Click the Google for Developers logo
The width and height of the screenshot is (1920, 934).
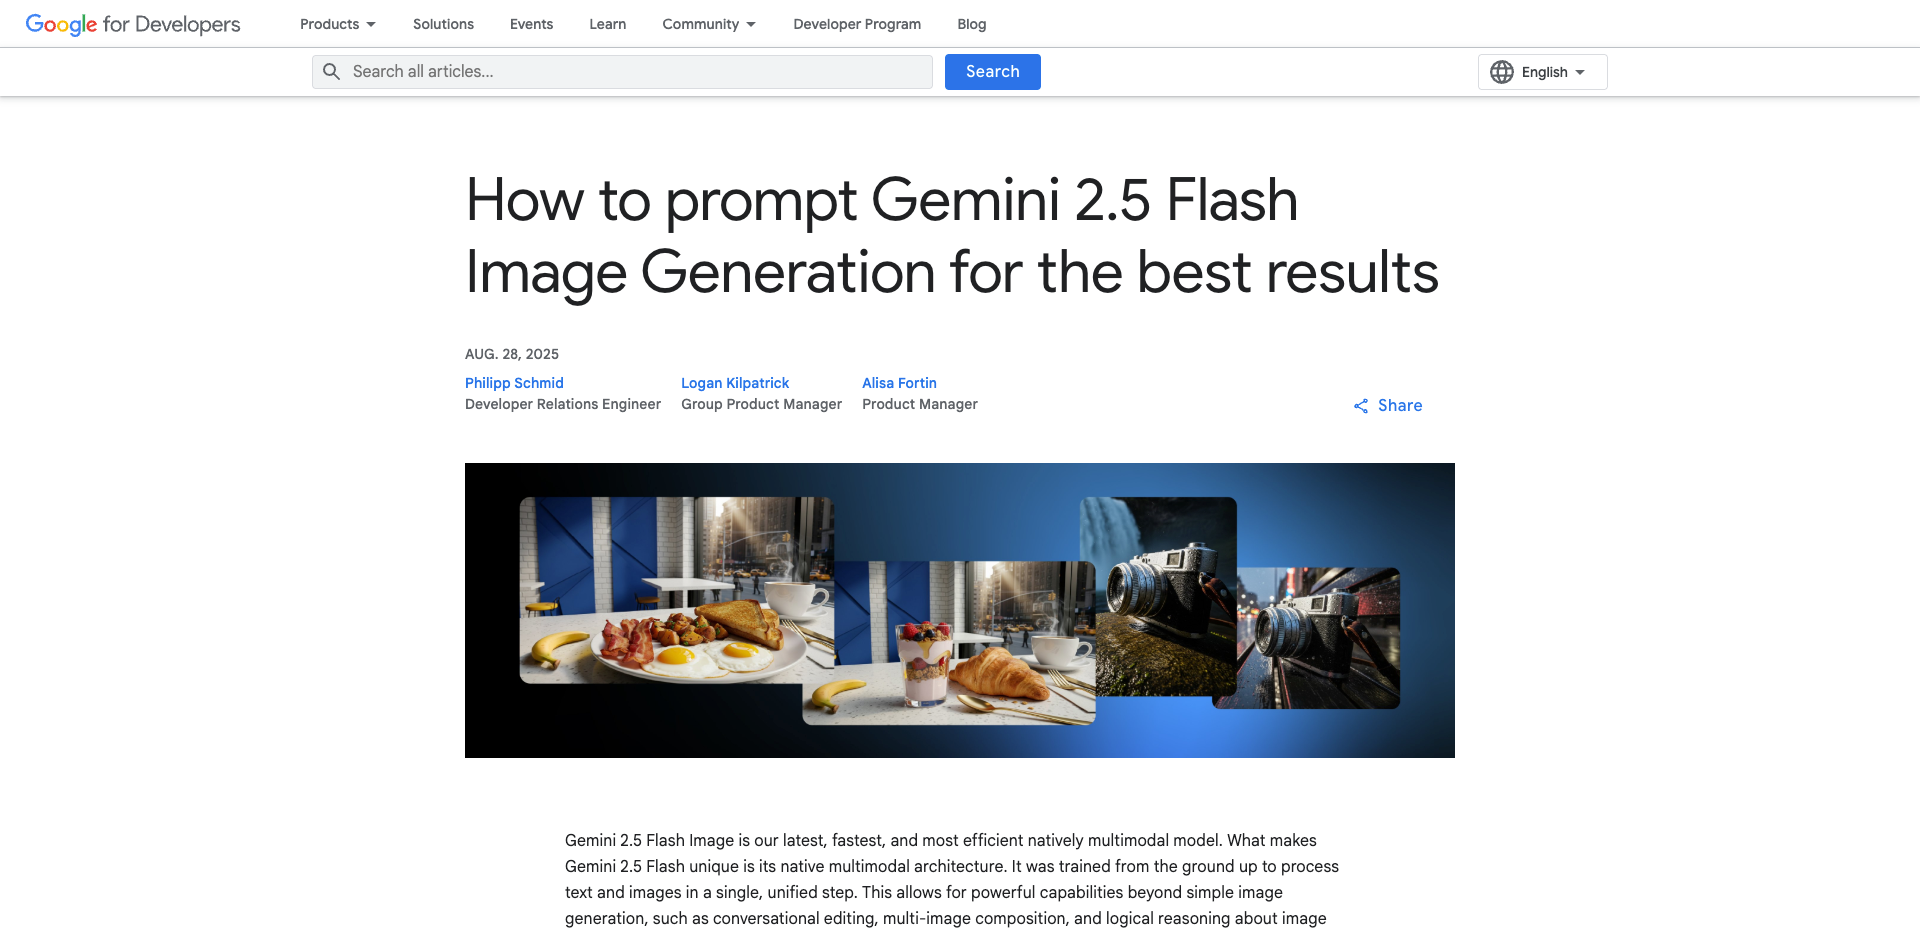(x=133, y=24)
